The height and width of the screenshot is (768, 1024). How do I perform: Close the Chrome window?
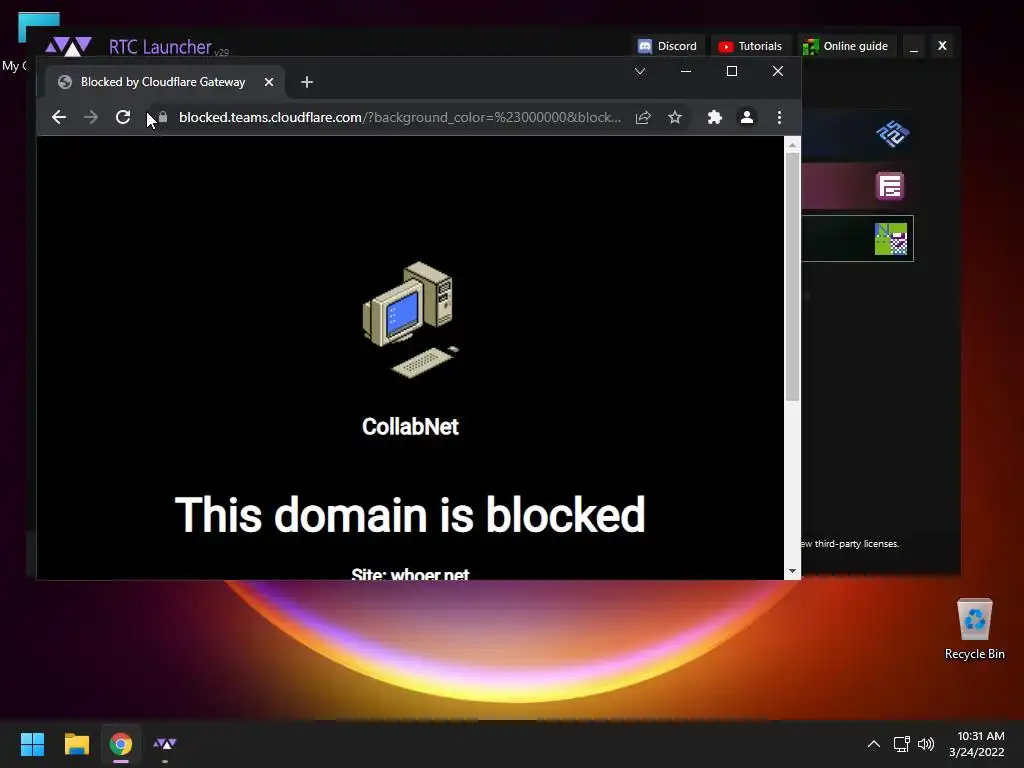point(778,71)
